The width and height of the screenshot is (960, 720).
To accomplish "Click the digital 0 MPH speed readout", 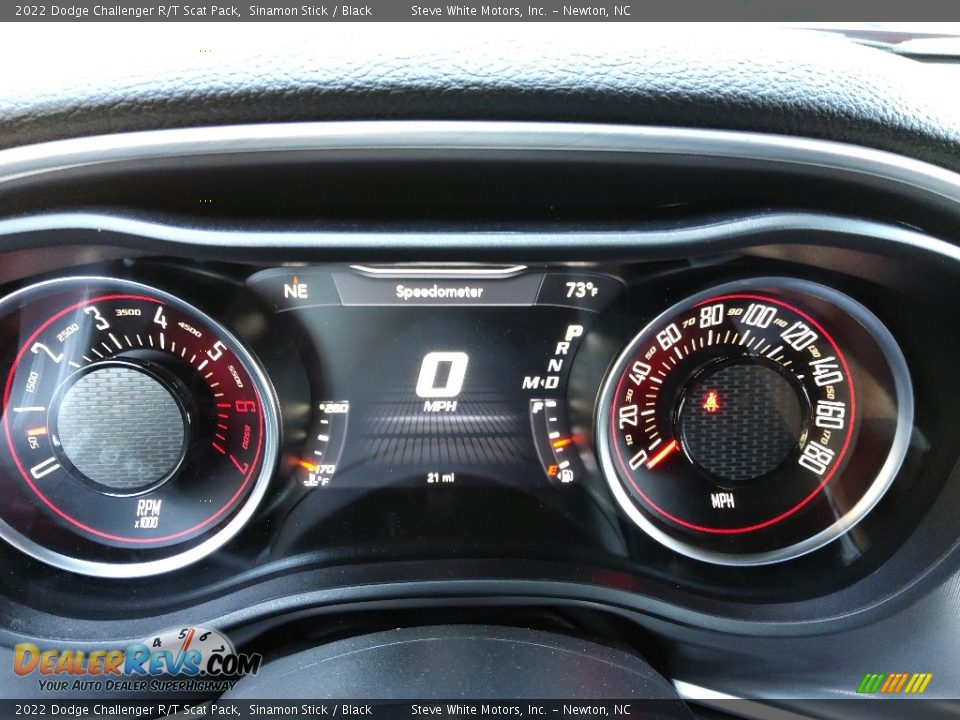I will (x=441, y=381).
